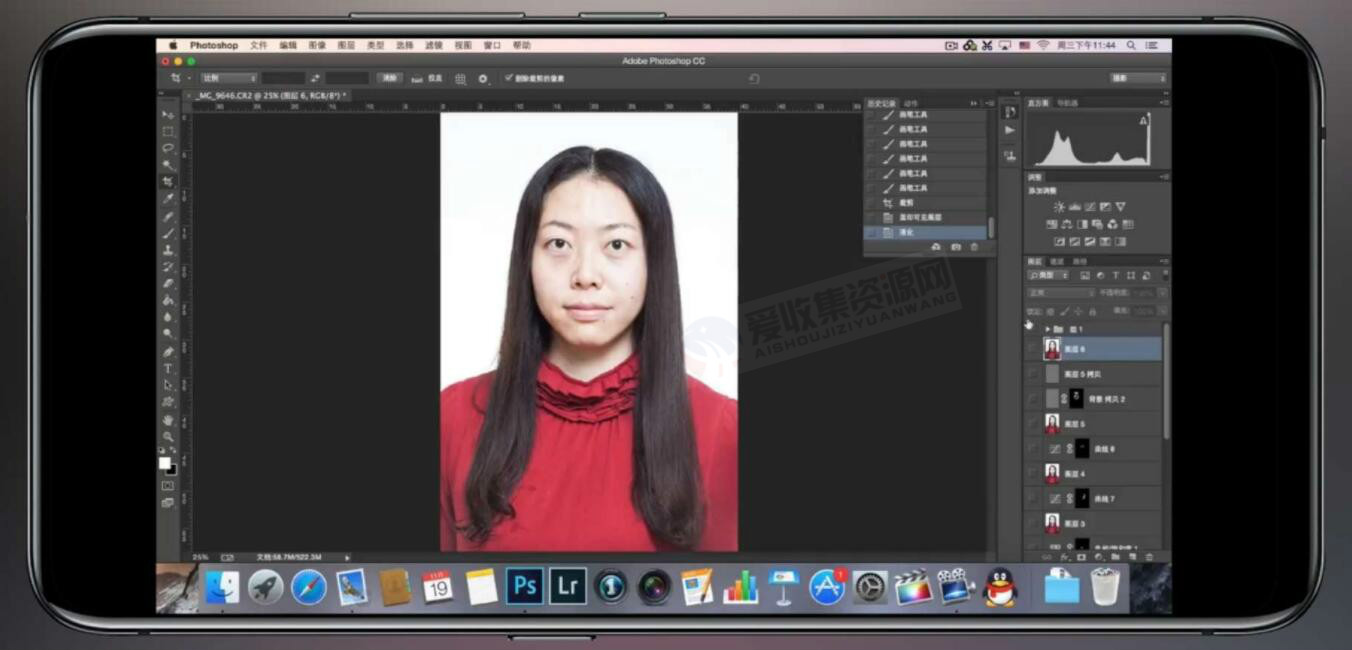
Task: Select the Brush tool in the toolbar
Action: click(x=169, y=232)
